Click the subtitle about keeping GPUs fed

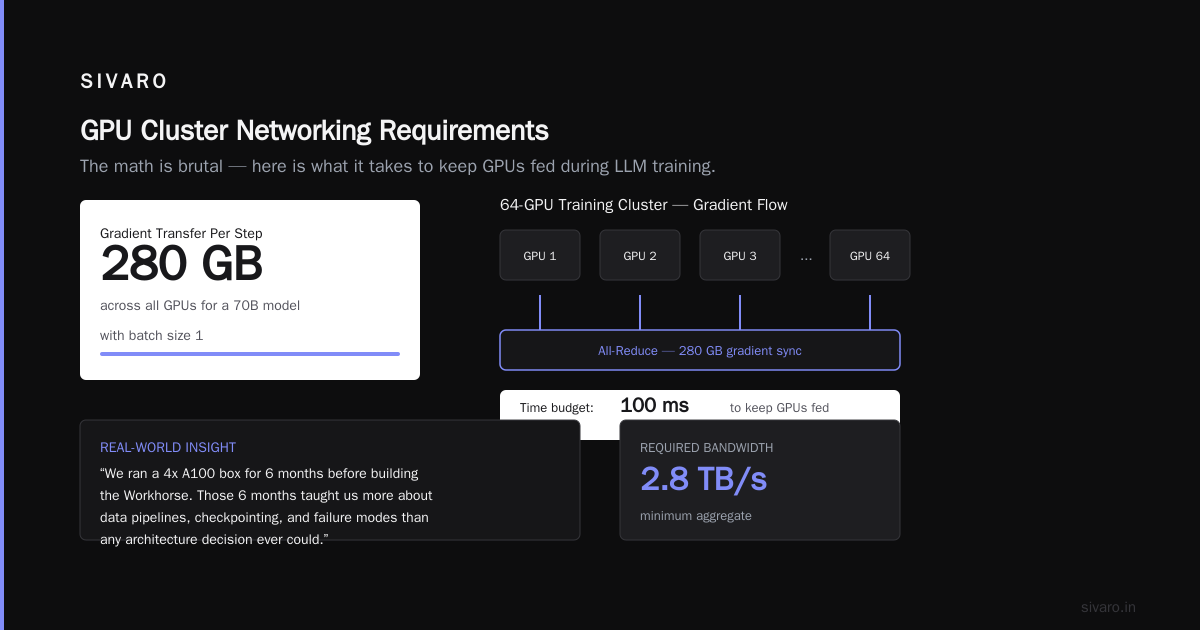pos(398,166)
